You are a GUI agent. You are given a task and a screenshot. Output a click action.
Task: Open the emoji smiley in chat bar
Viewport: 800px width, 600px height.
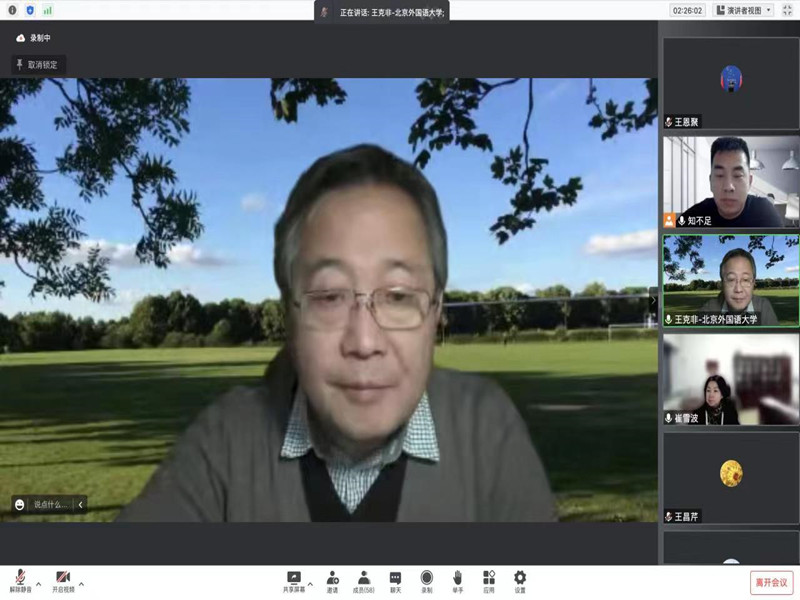(x=20, y=505)
